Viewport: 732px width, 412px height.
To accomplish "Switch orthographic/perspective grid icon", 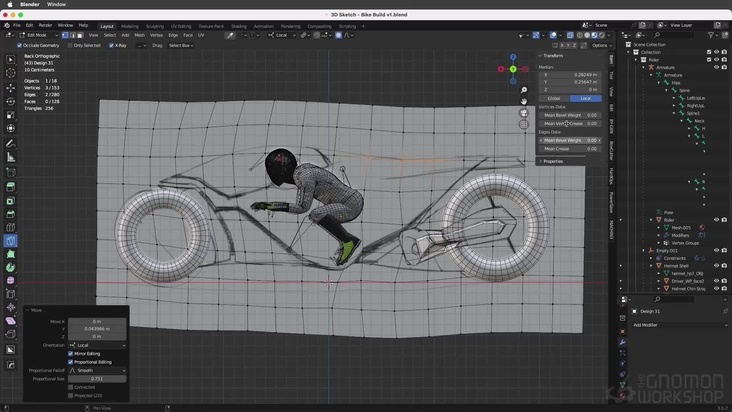I will point(524,125).
